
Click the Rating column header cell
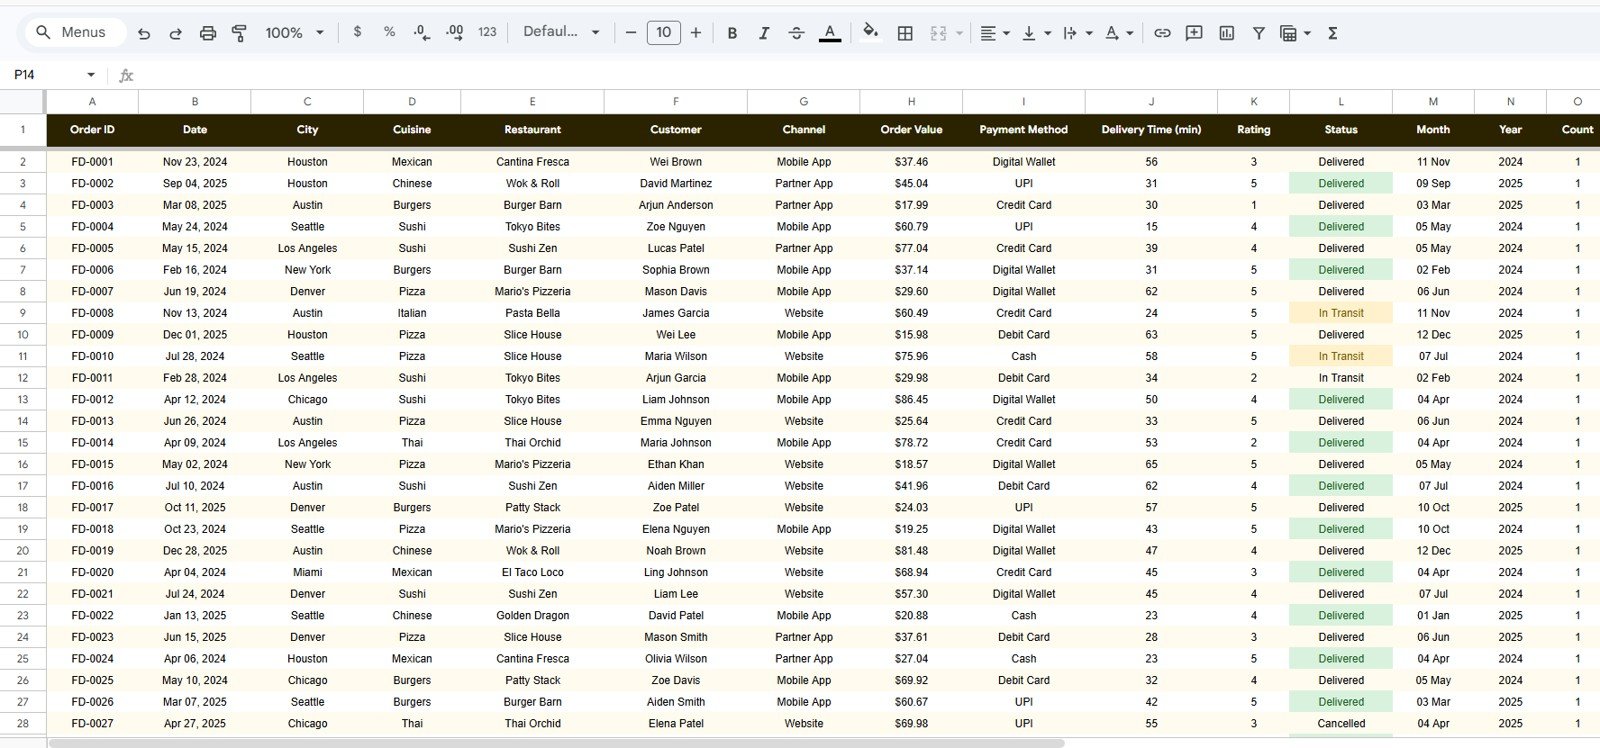click(x=1253, y=130)
